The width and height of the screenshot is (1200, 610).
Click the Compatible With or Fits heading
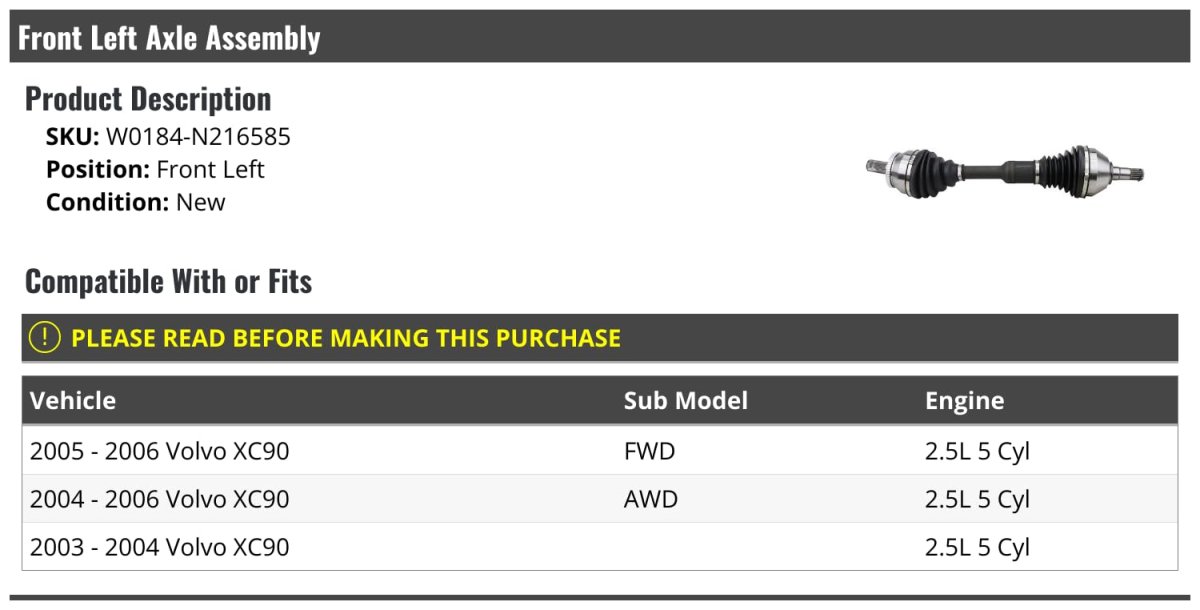click(168, 282)
